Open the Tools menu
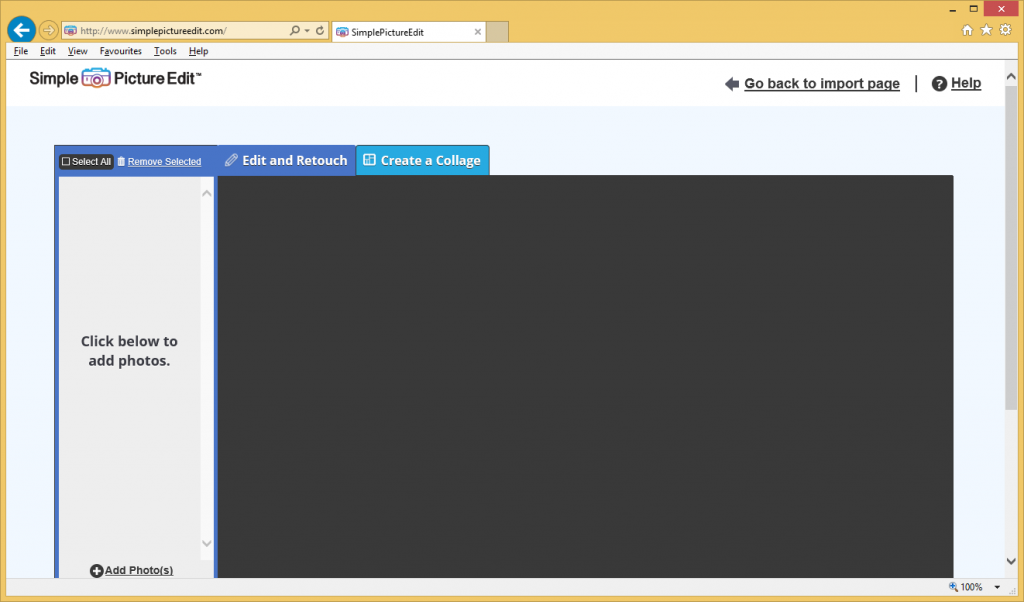1024x602 pixels. (165, 51)
